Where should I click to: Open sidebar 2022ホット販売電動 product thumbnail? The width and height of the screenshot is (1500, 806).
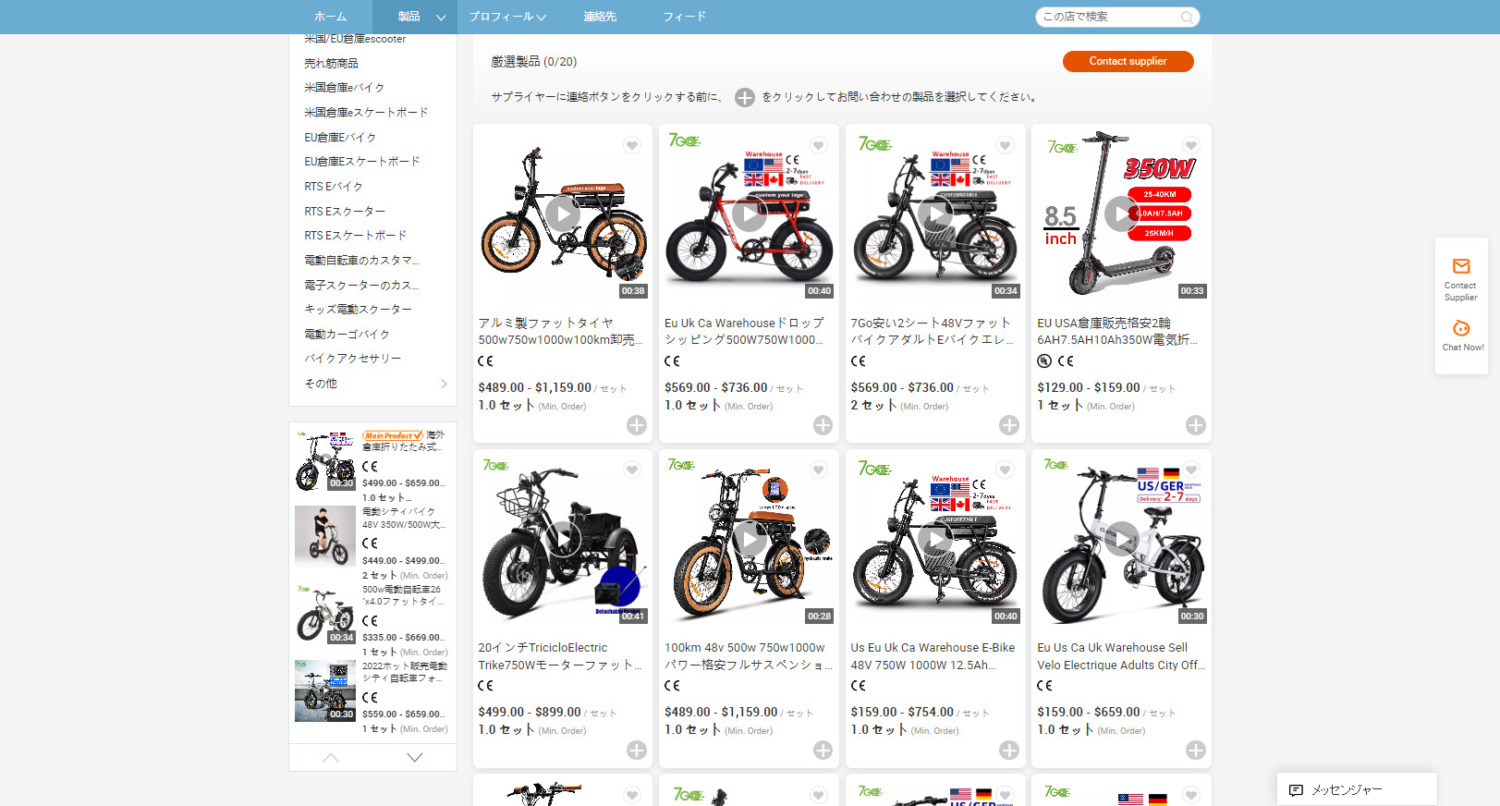[x=325, y=690]
